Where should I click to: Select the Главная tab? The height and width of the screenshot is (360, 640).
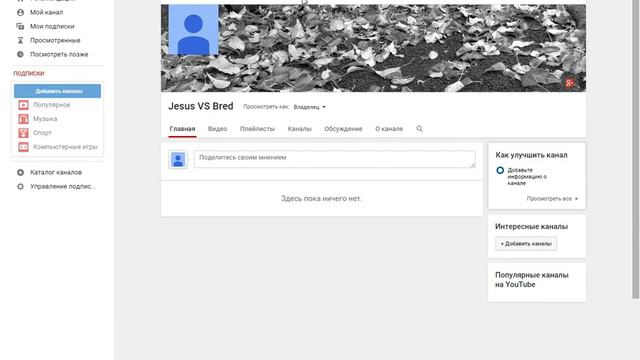pyautogui.click(x=182, y=129)
